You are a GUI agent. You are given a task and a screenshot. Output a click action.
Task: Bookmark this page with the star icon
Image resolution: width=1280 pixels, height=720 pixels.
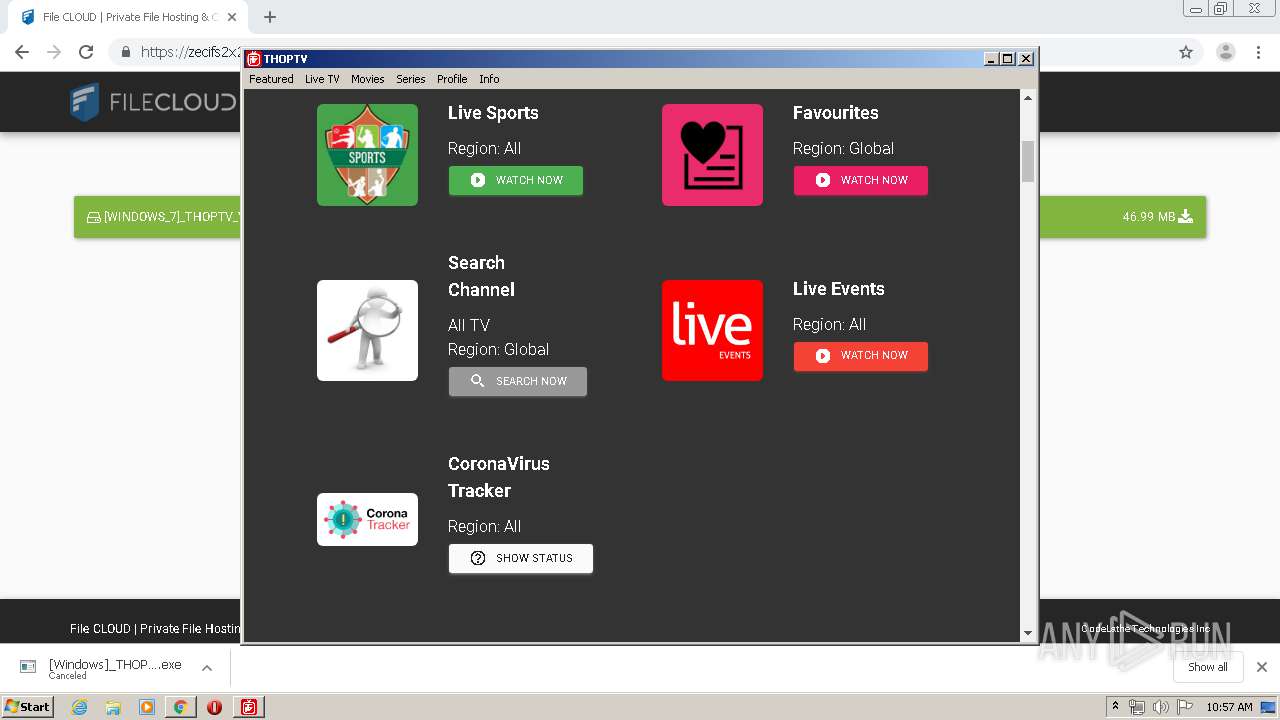tap(1186, 52)
